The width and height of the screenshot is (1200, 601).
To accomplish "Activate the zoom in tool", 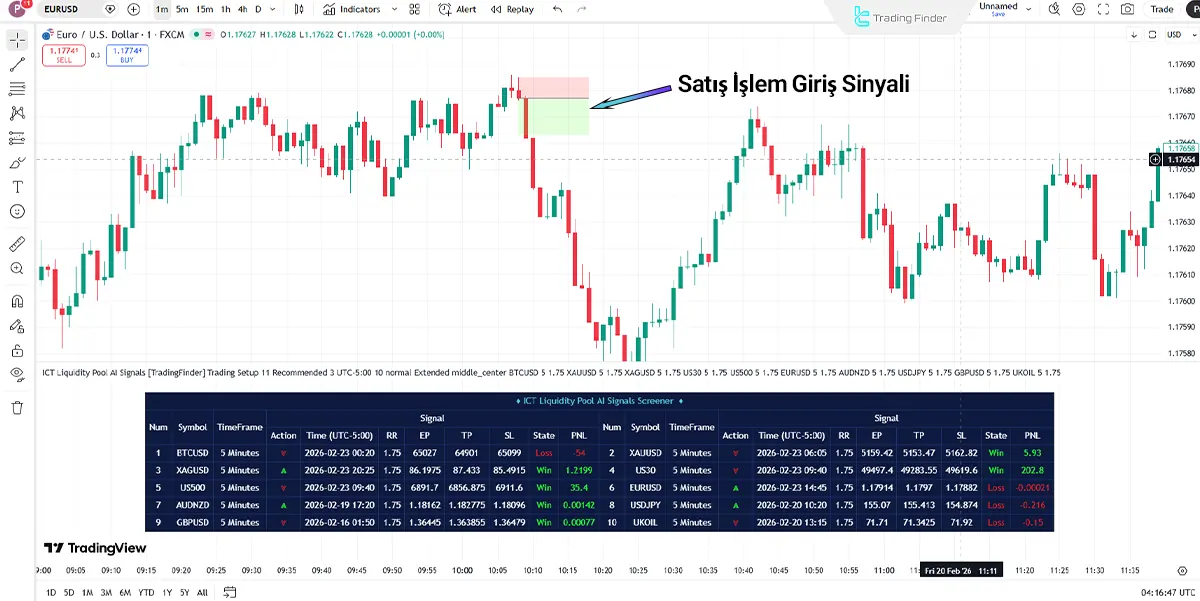I will [17, 268].
